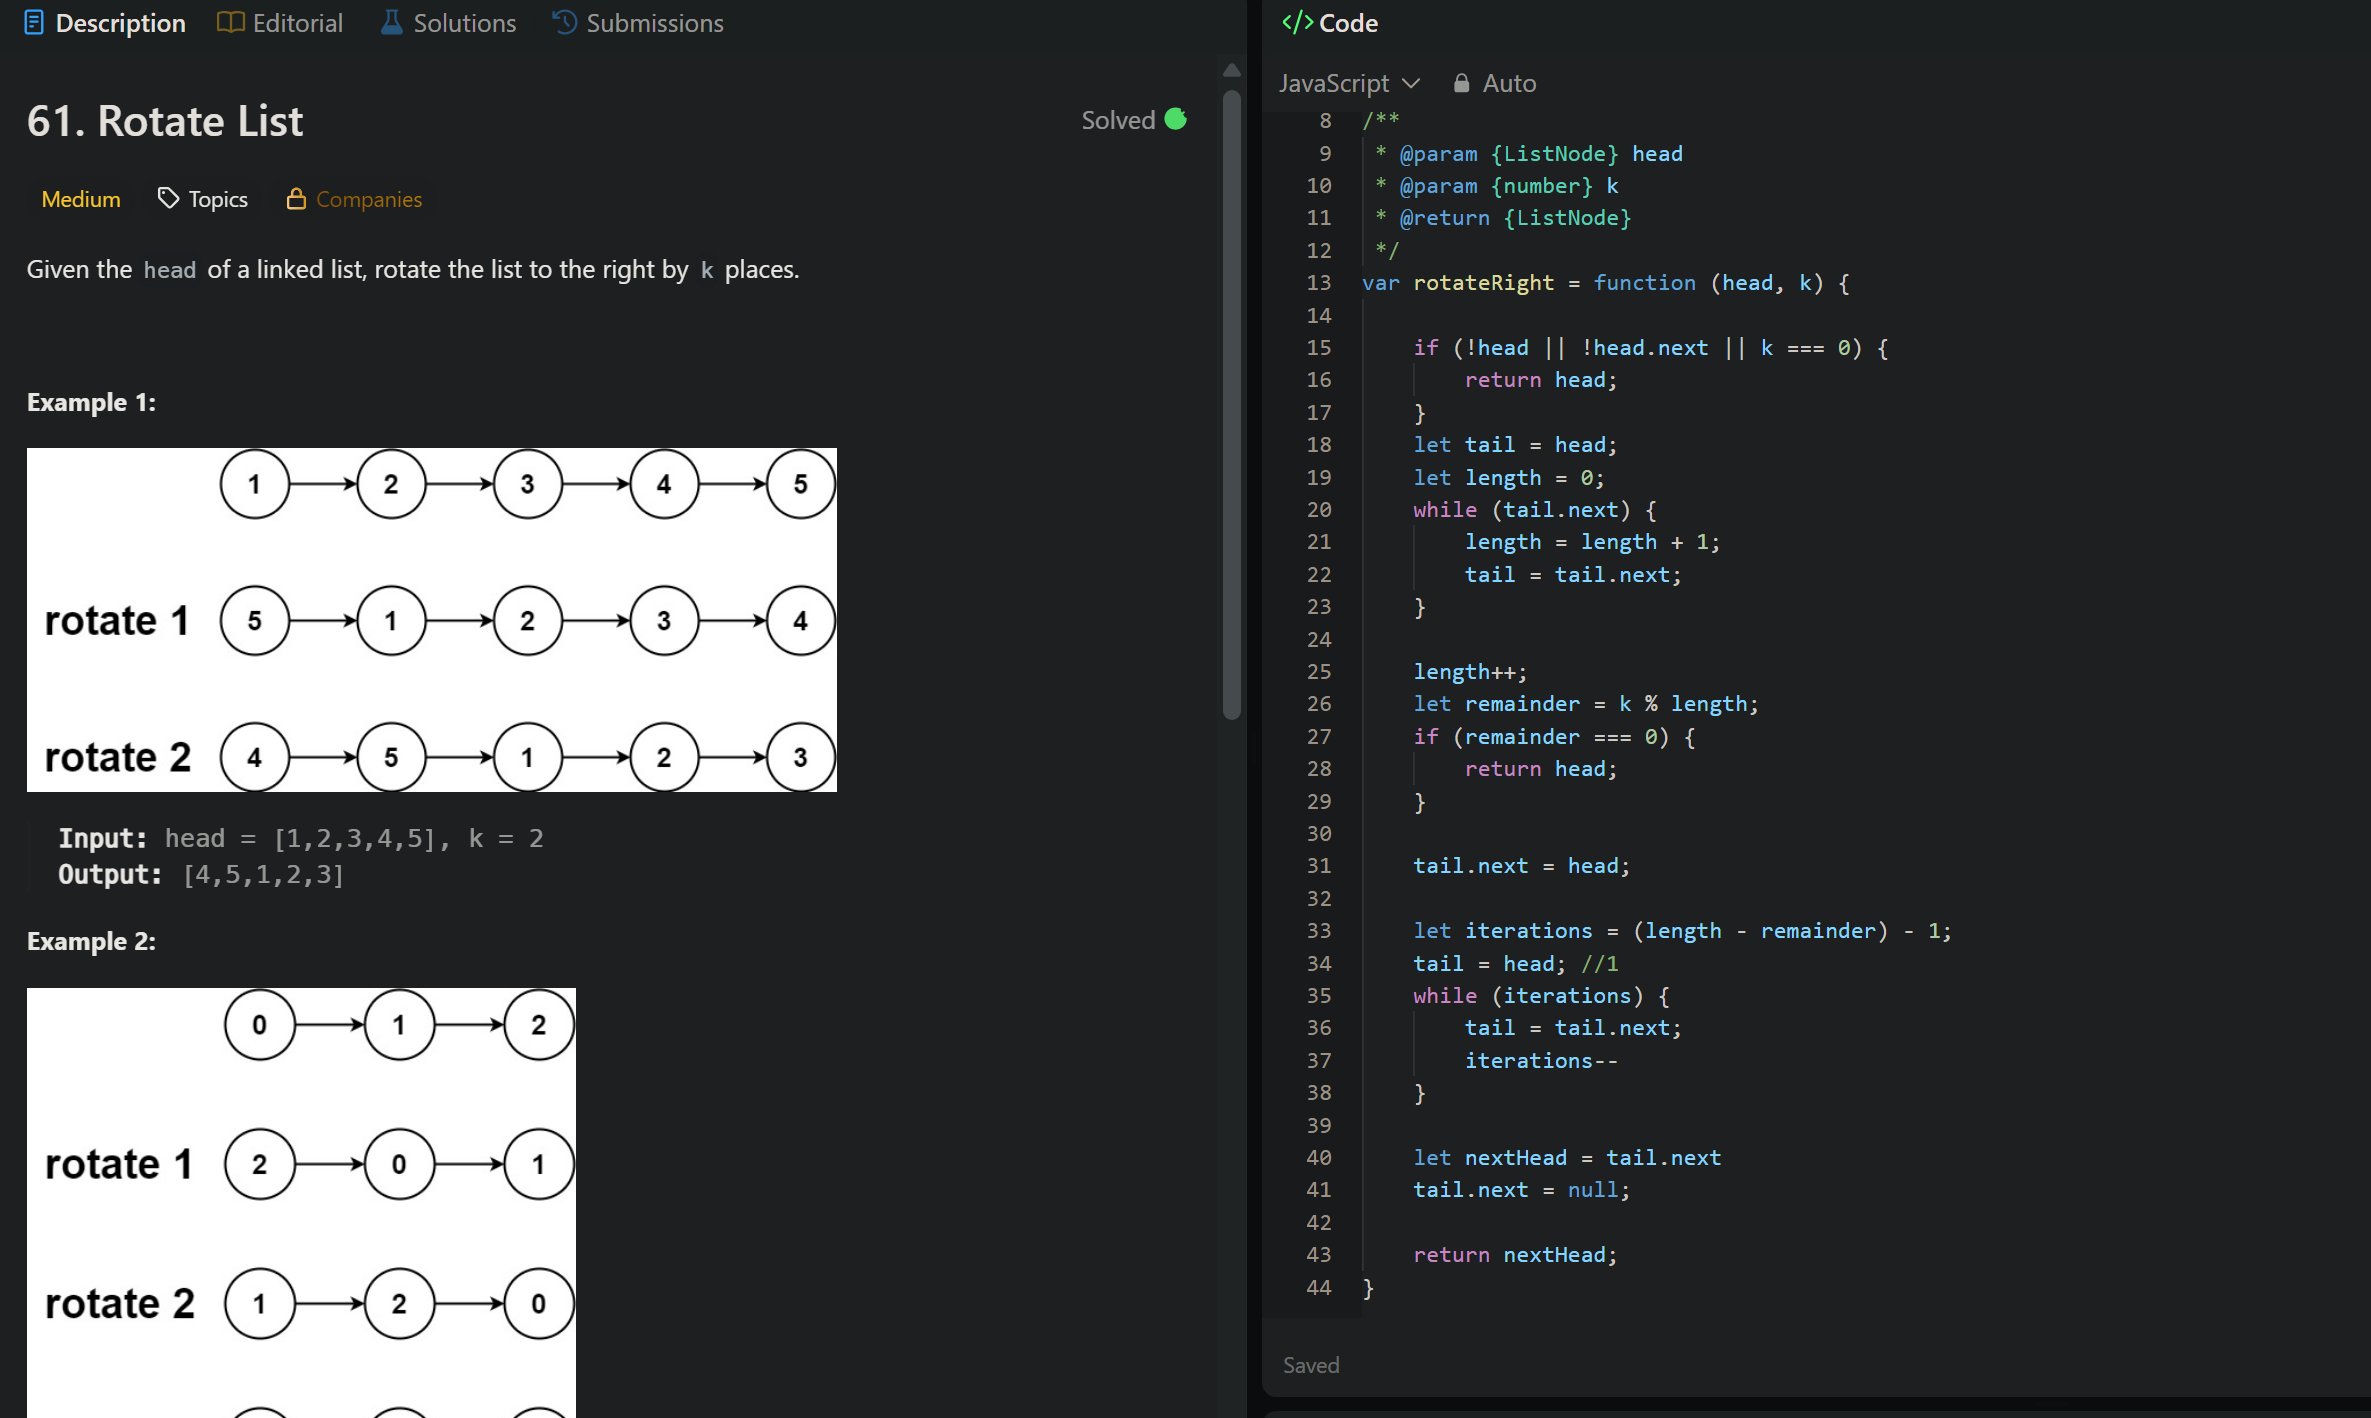2371x1418 pixels.
Task: Open the Solutions tab
Action: (x=464, y=23)
